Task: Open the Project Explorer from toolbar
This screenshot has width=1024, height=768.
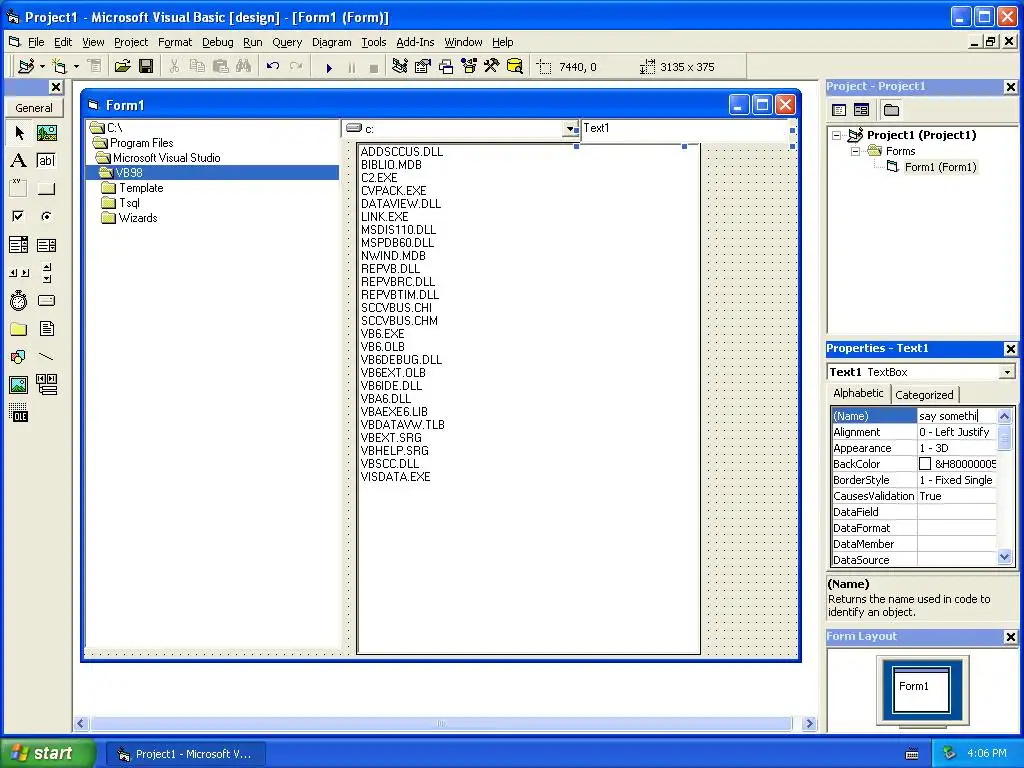Action: coord(400,67)
